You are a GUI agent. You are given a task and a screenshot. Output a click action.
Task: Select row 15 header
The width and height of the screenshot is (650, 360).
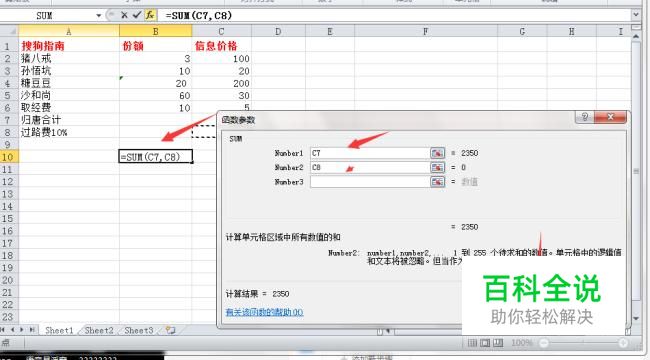(x=8, y=219)
